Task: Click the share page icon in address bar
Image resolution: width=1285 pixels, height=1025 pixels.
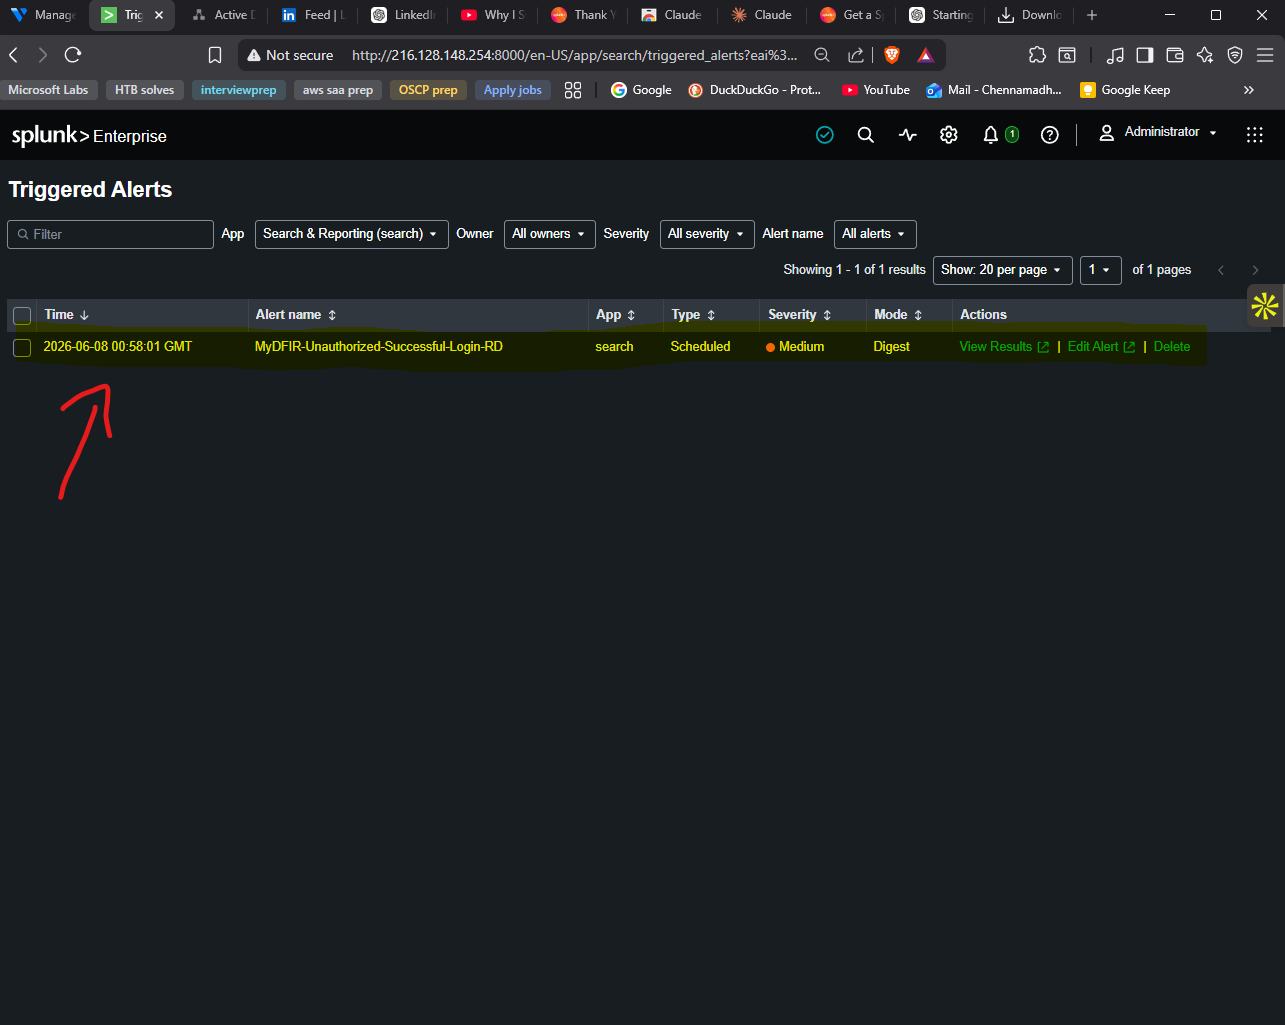Action: 856,55
